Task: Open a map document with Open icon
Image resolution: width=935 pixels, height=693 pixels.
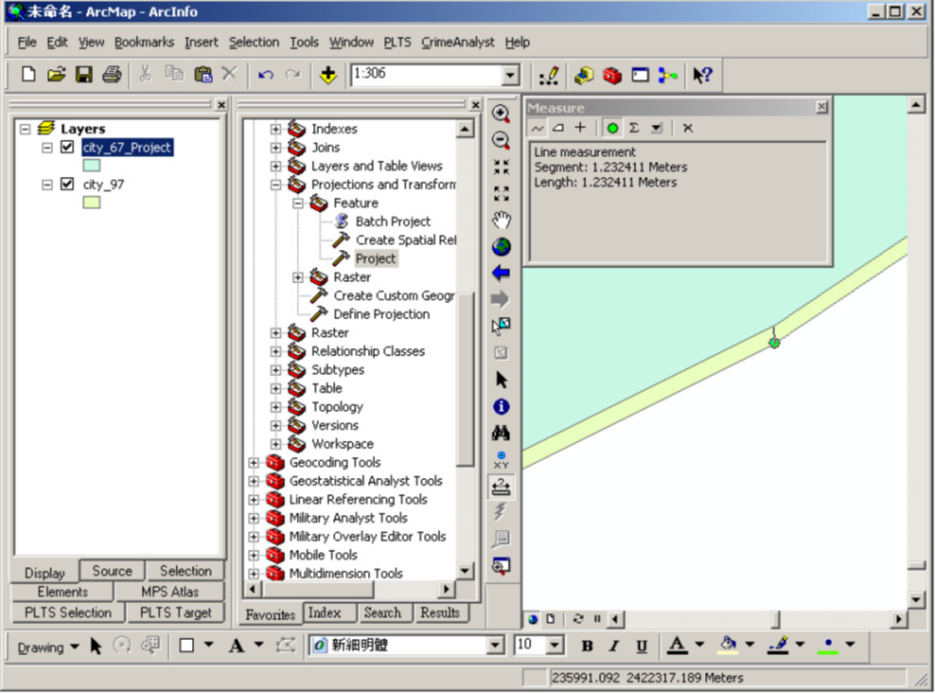Action: (56, 75)
